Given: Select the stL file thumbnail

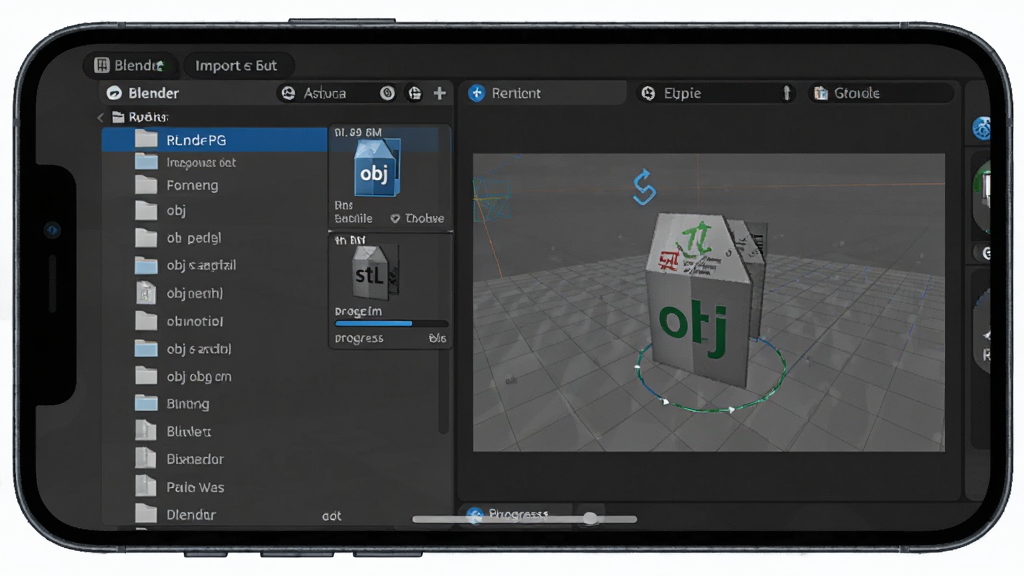Looking at the screenshot, I should click(x=375, y=272).
